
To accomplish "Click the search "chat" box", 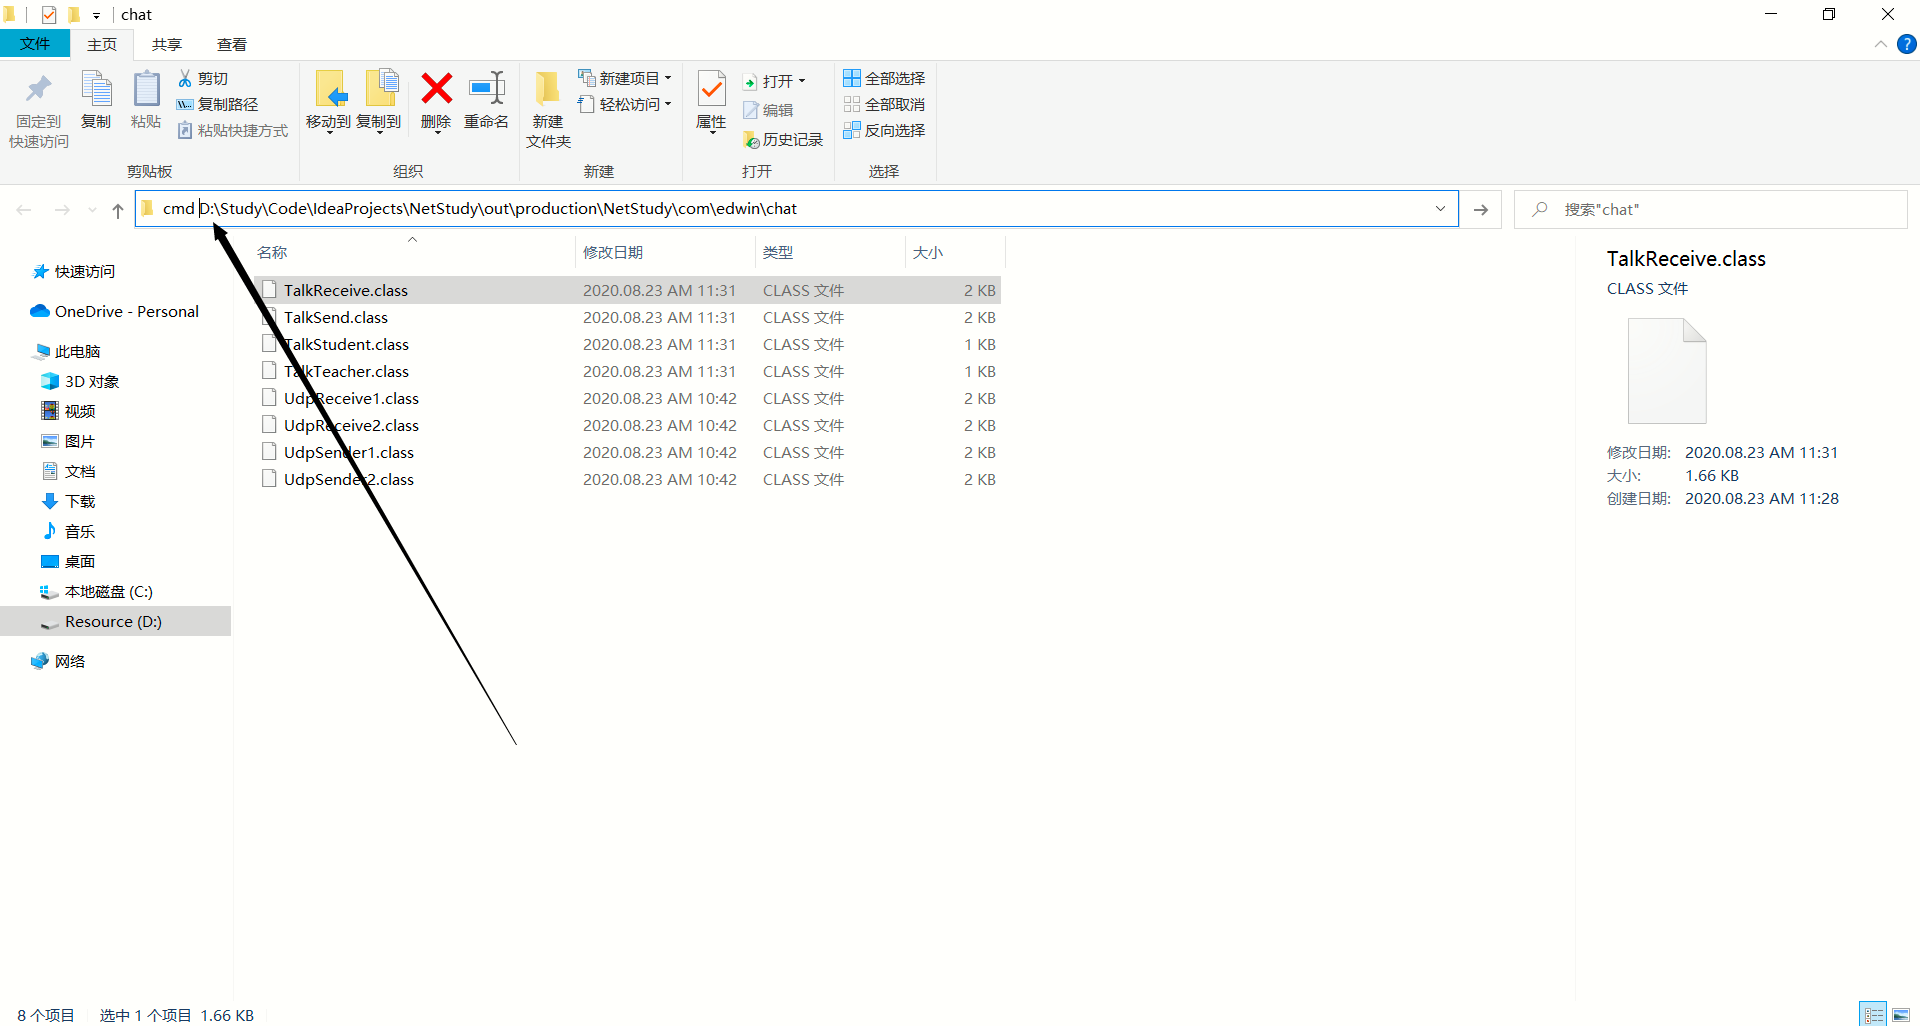I will coord(1711,209).
